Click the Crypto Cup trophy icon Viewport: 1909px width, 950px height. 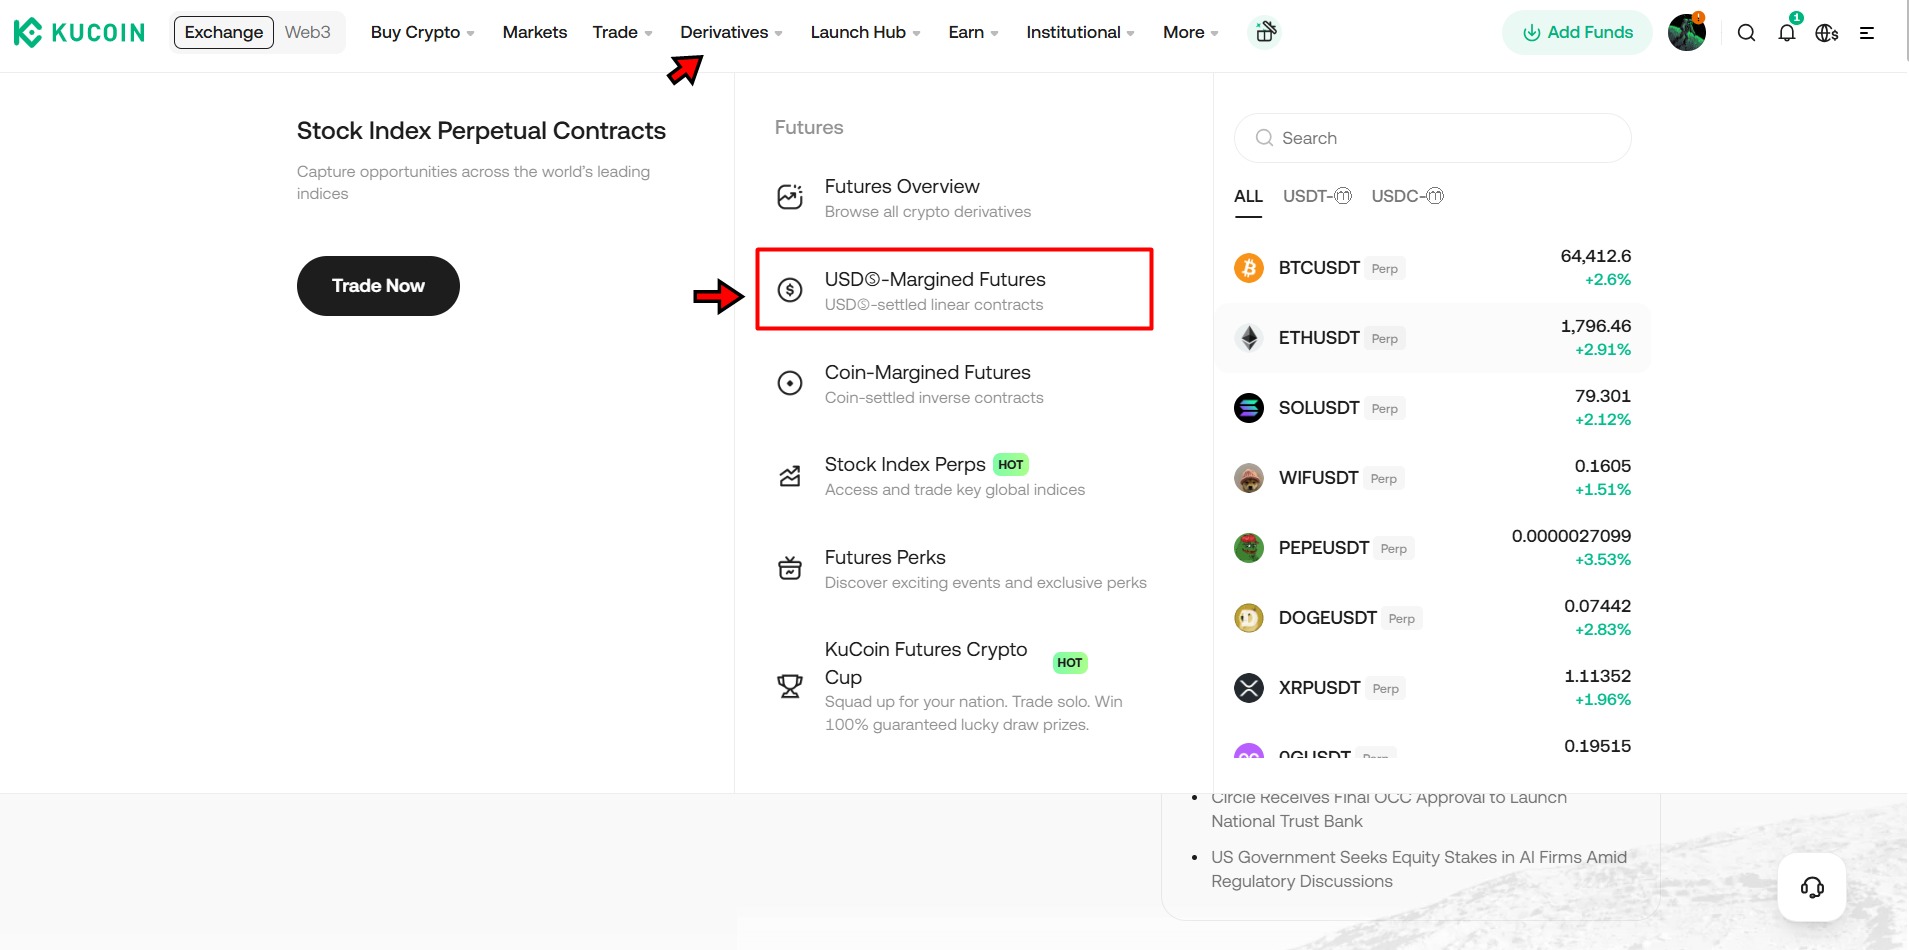790,686
